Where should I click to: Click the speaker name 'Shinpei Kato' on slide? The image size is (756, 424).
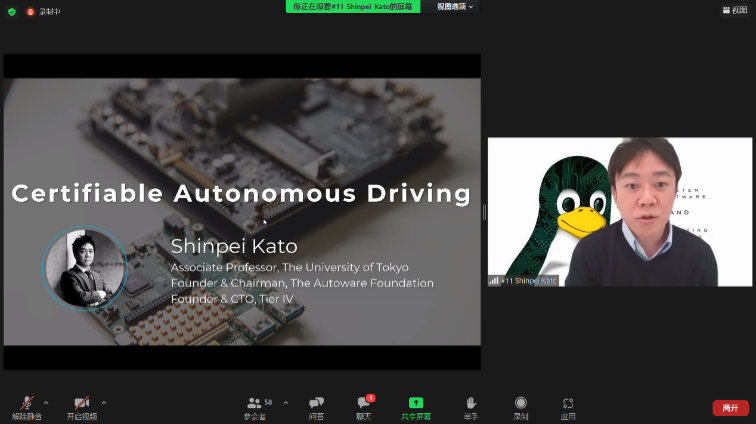(234, 246)
